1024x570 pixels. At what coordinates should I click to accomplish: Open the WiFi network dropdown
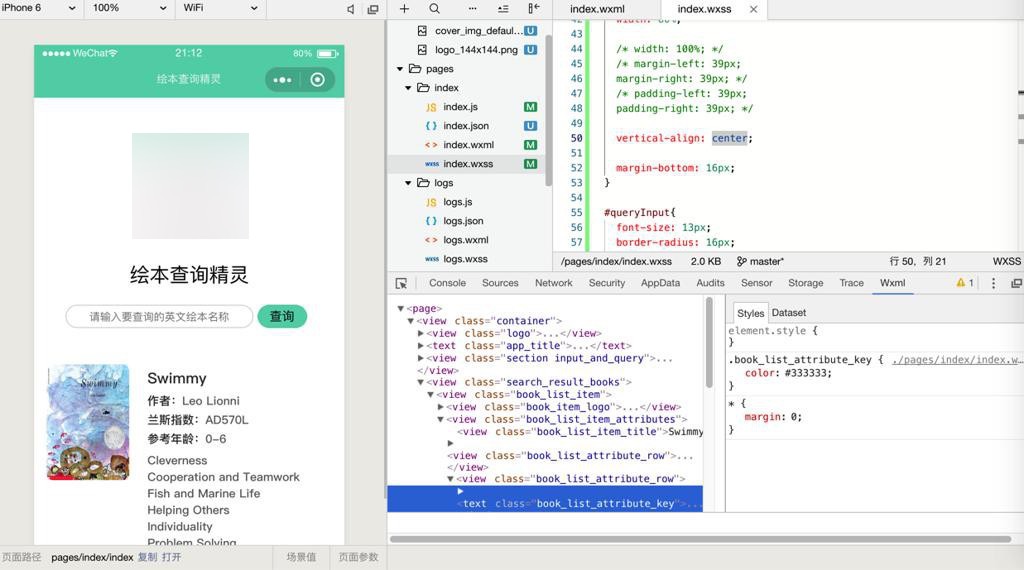pyautogui.click(x=220, y=8)
